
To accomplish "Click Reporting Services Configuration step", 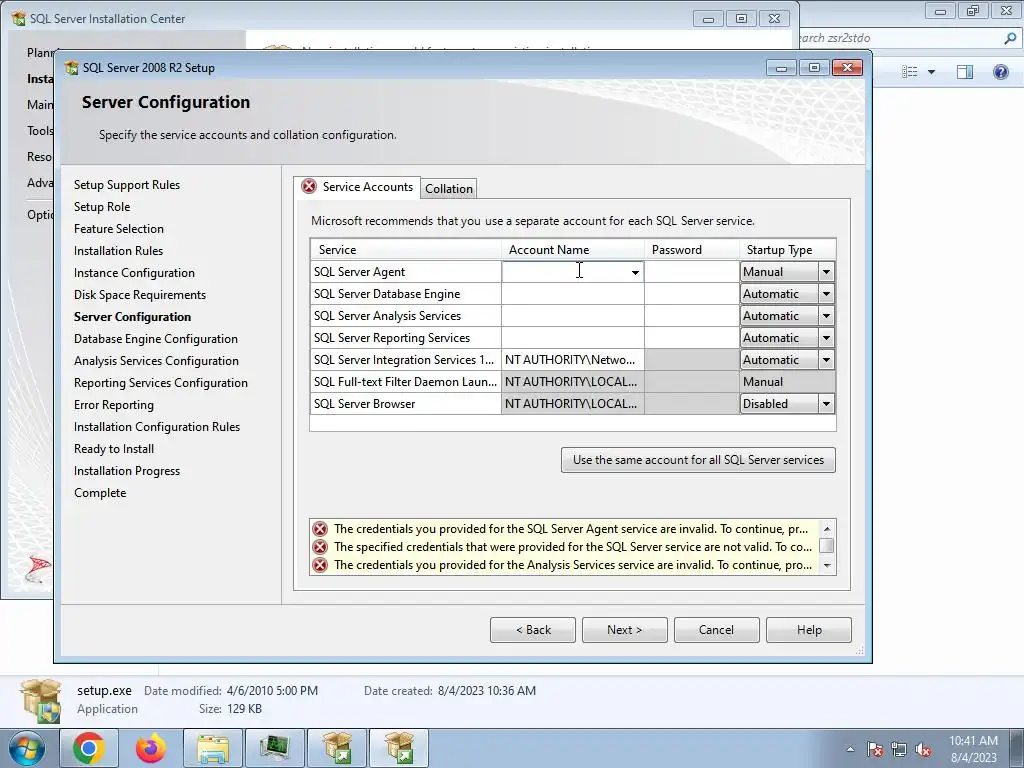I will 161,383.
